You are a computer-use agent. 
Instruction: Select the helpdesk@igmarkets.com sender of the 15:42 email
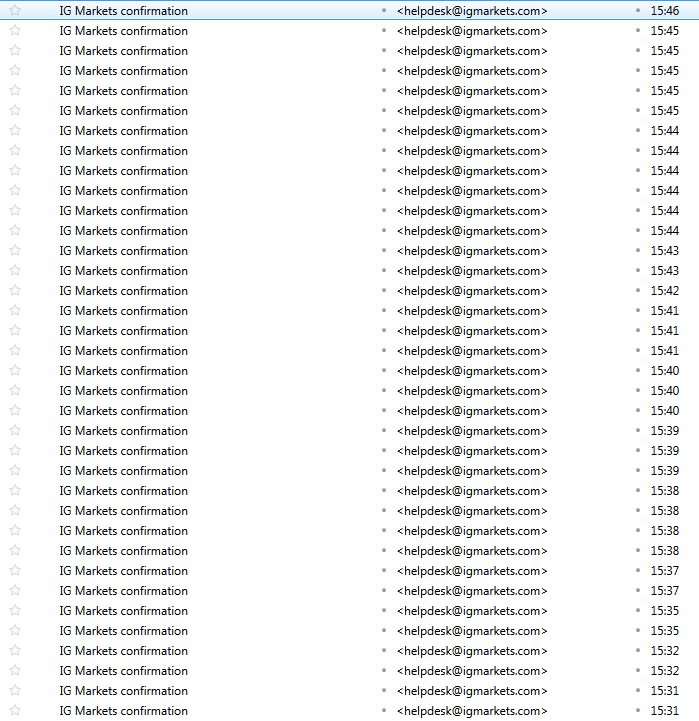pos(472,291)
